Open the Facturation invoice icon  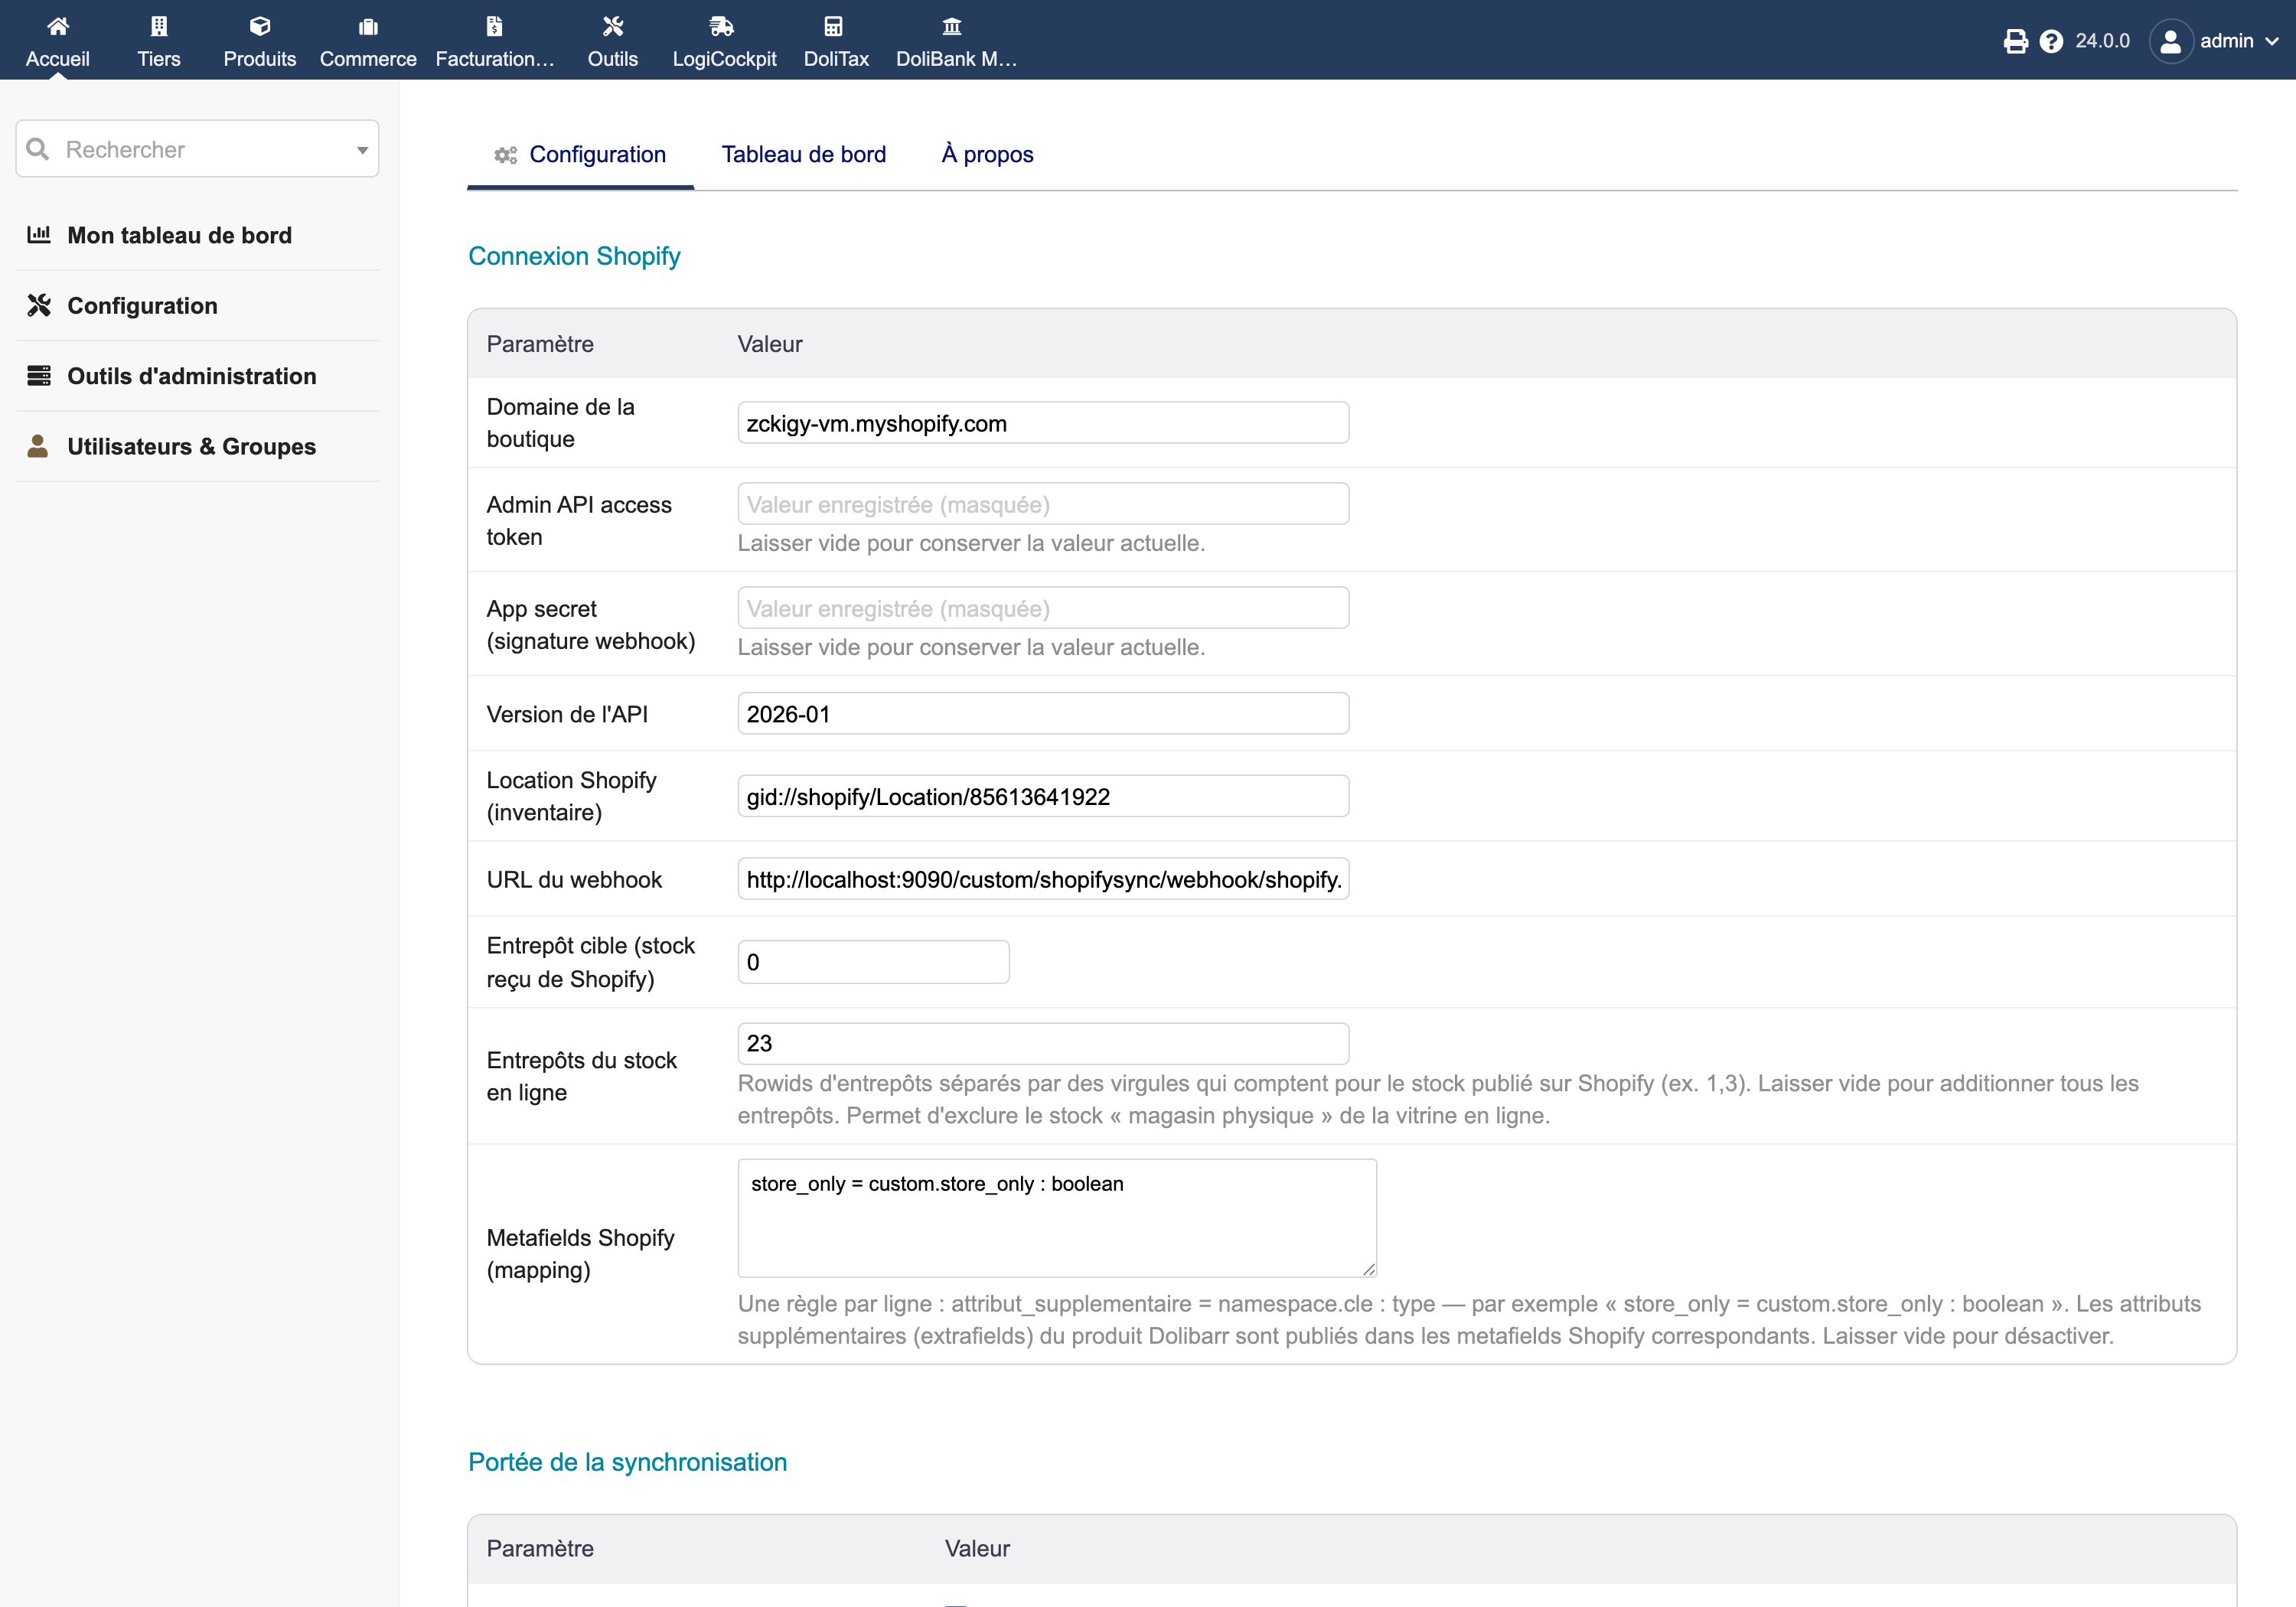tap(494, 26)
